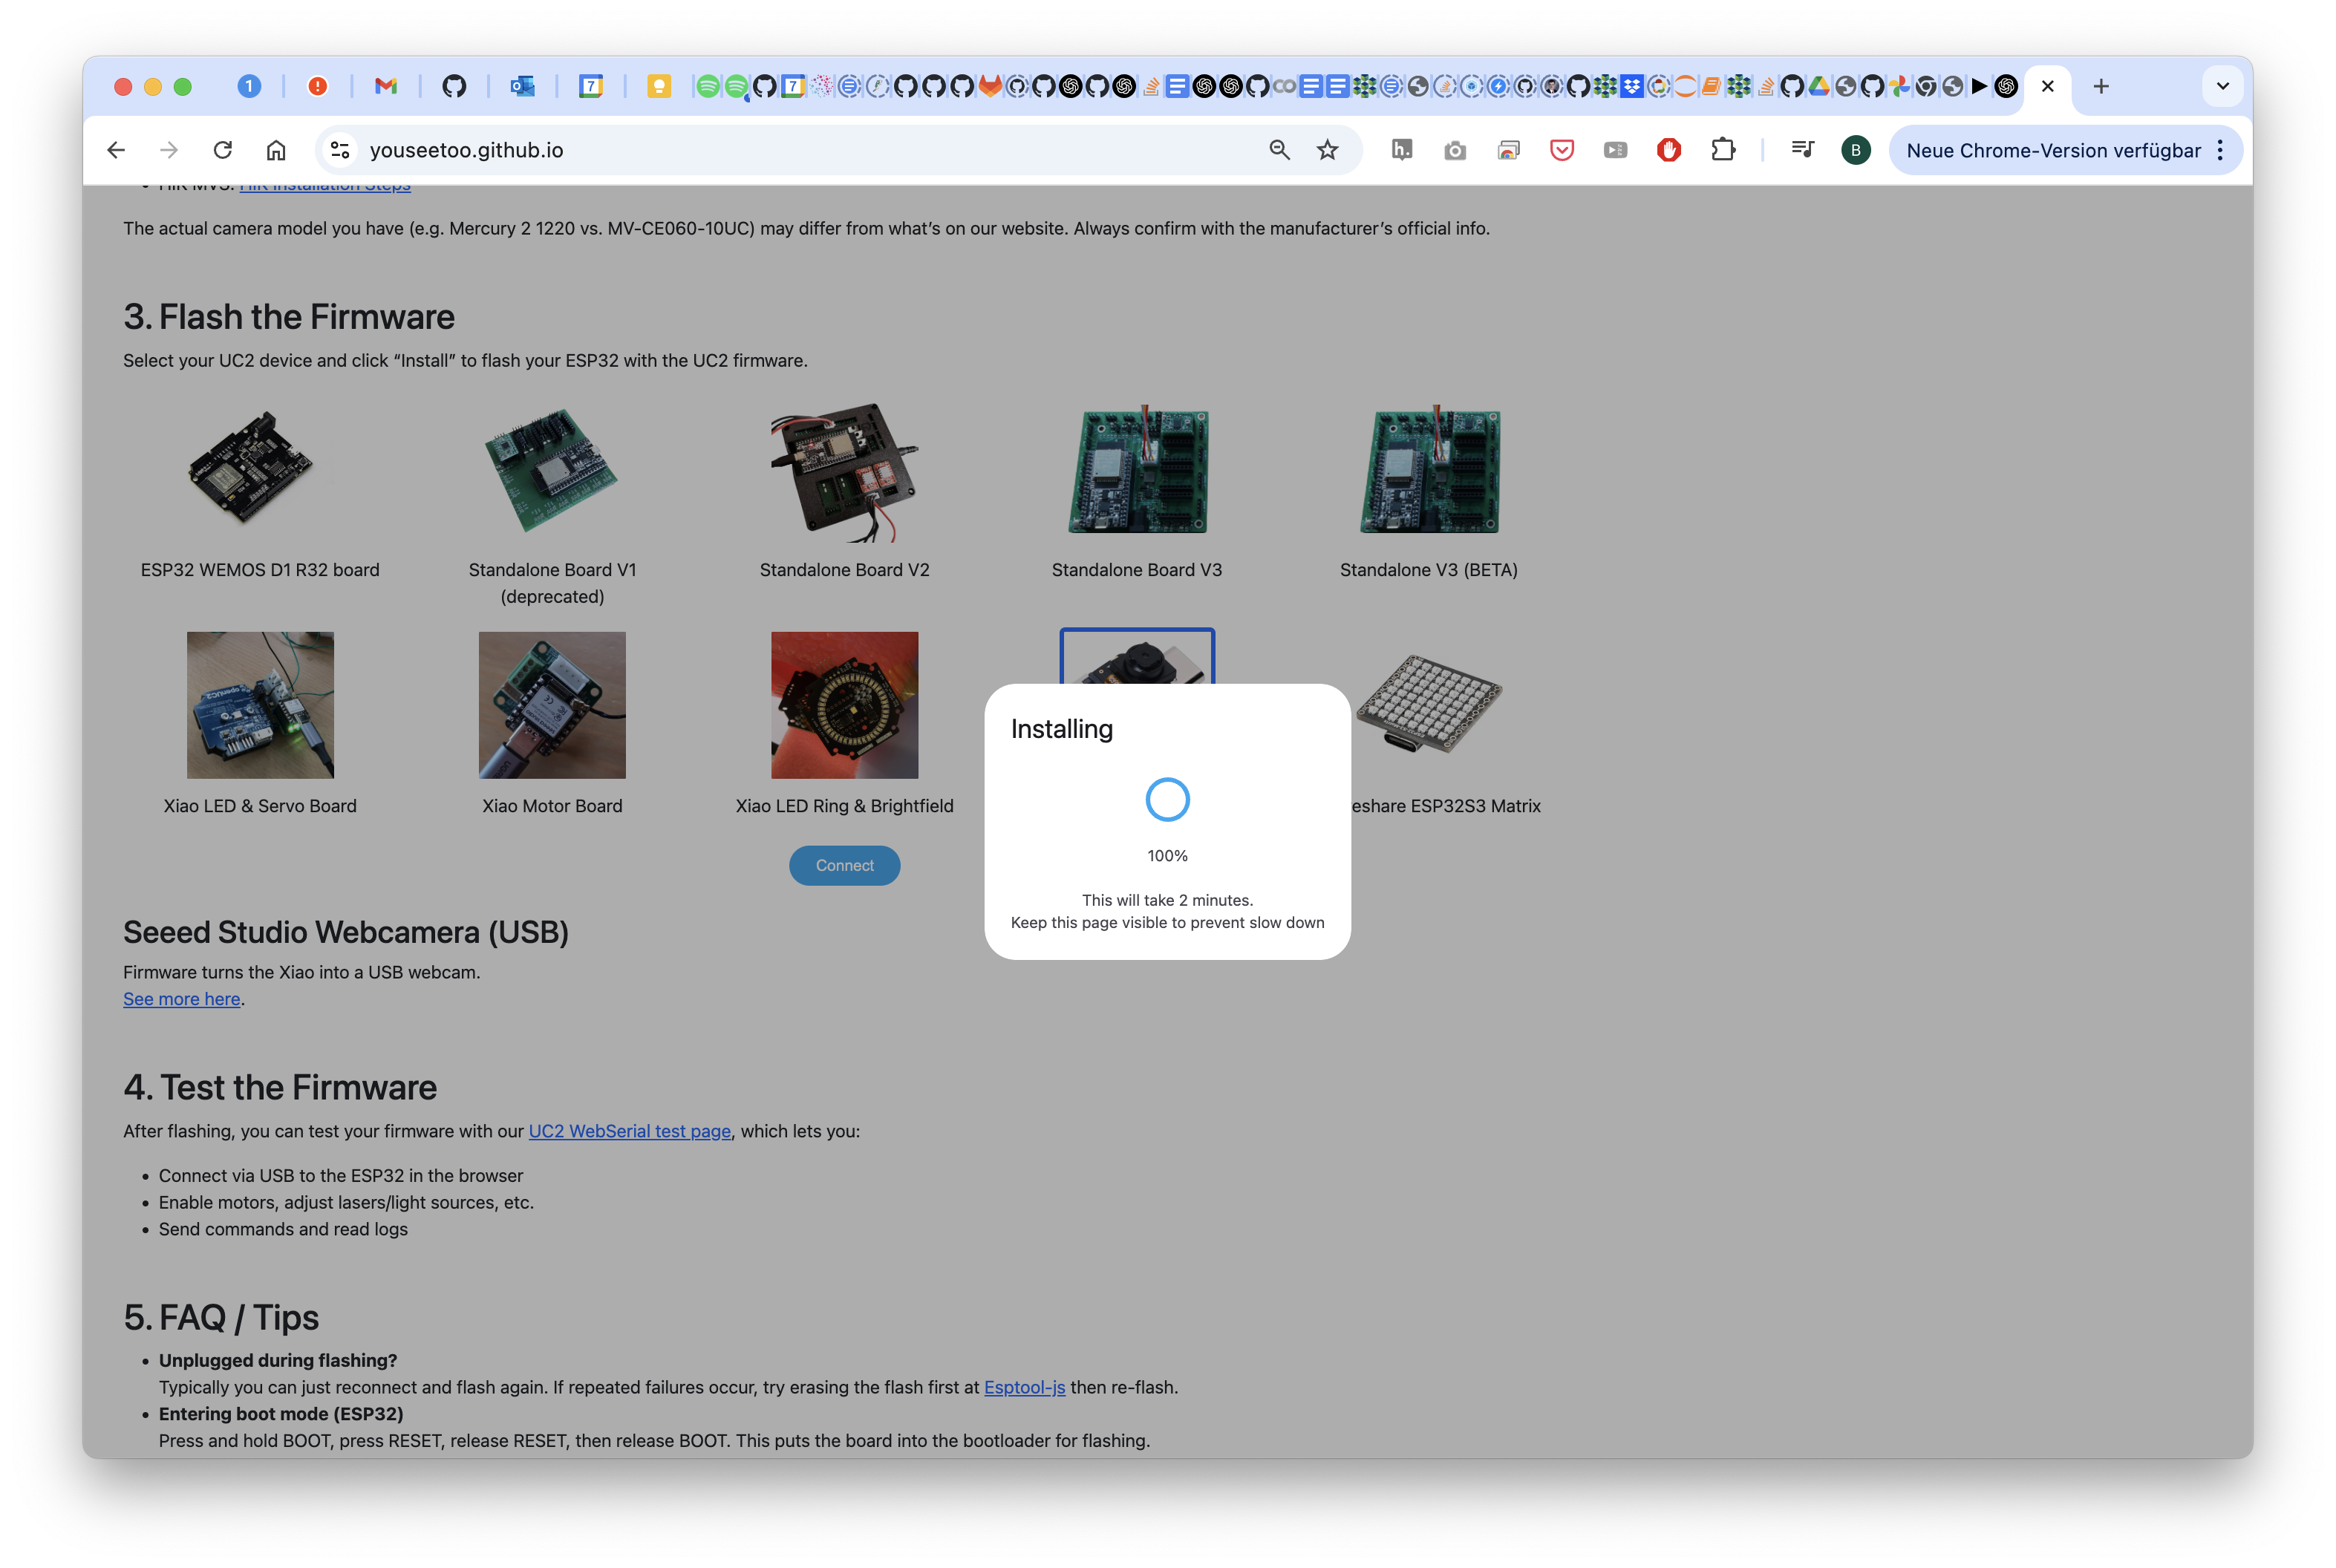Click the view site information icon

point(340,150)
